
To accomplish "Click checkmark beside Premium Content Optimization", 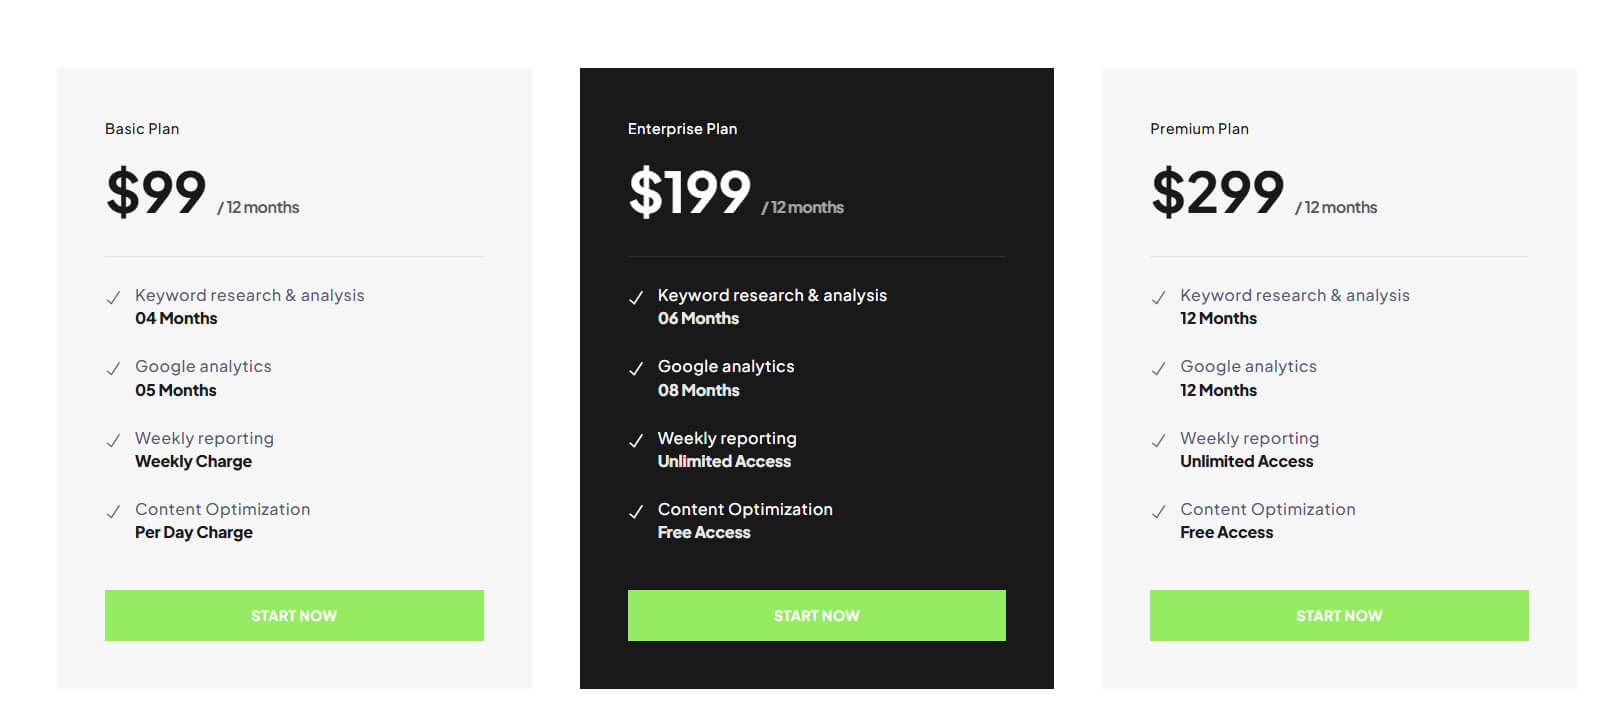I will 1158,512.
